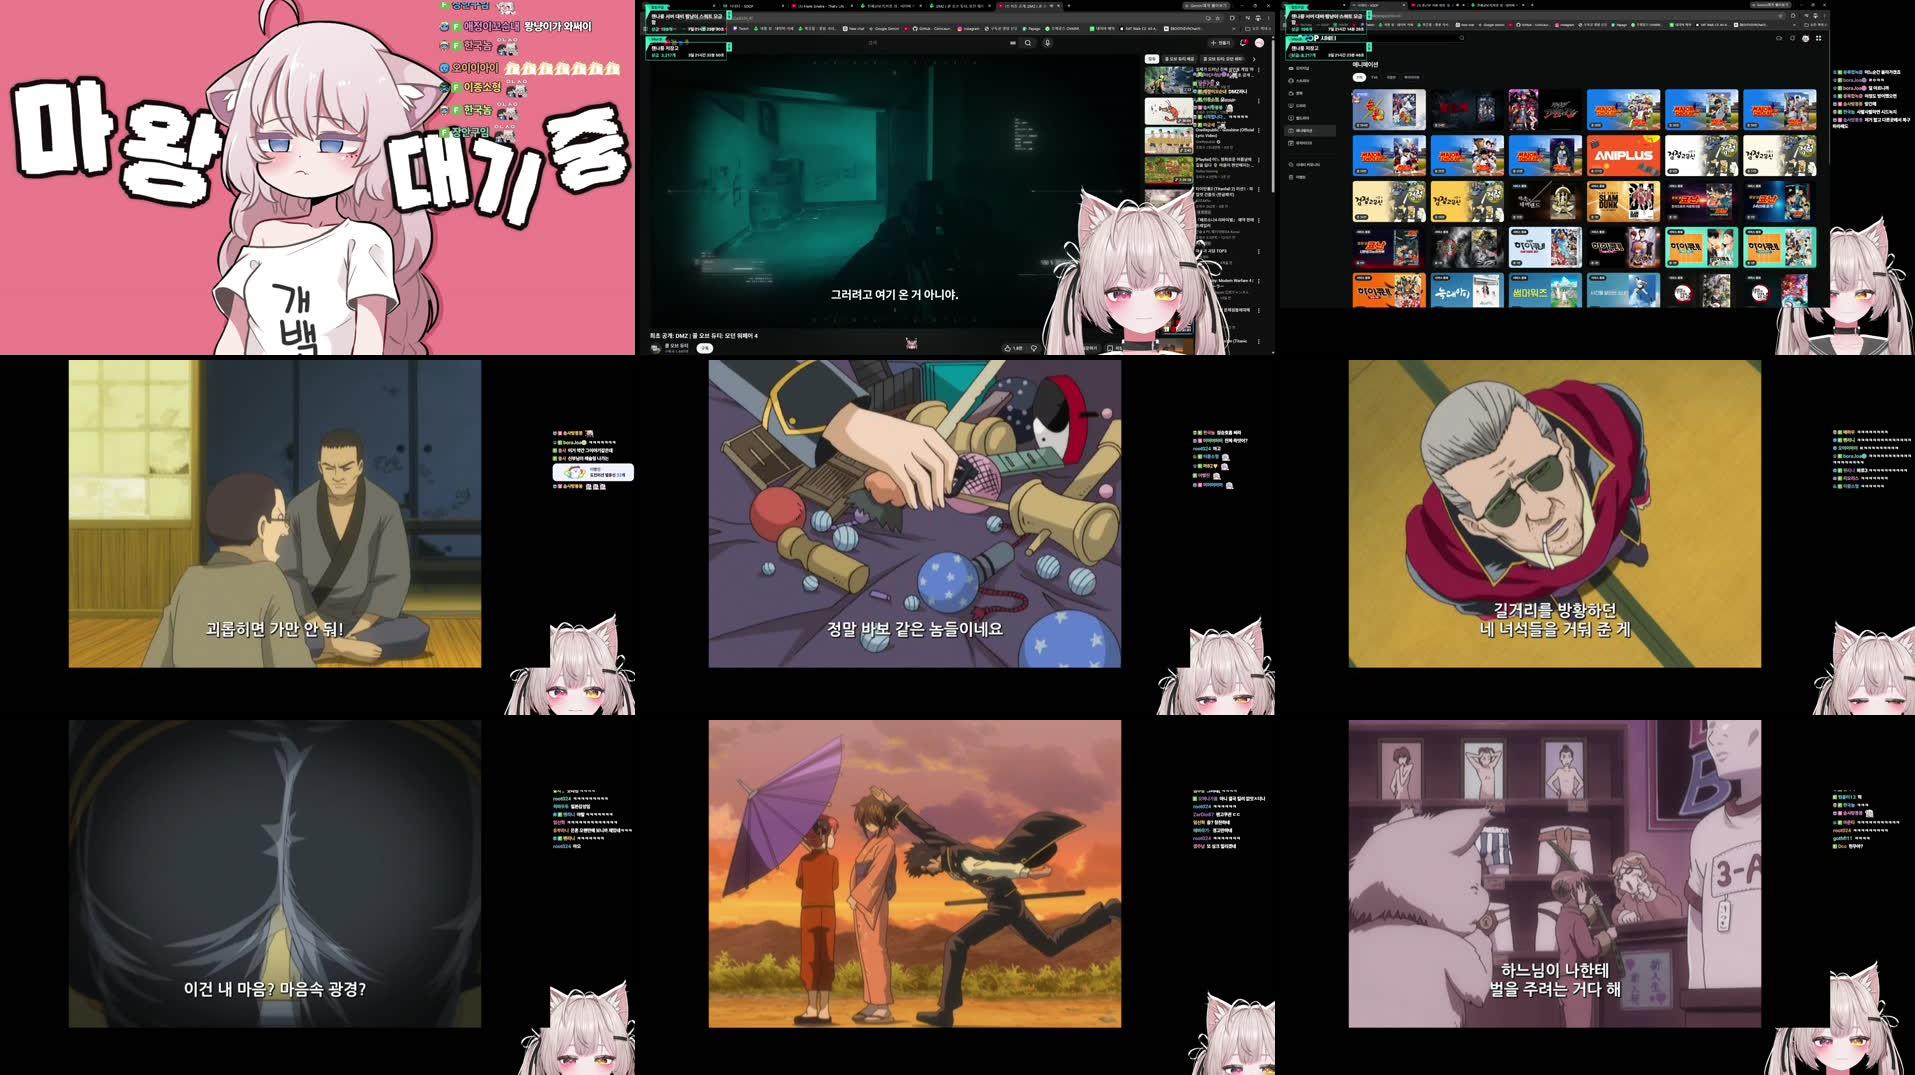Open the SLAM DUNK thumbnail card

pyautogui.click(x=1622, y=202)
